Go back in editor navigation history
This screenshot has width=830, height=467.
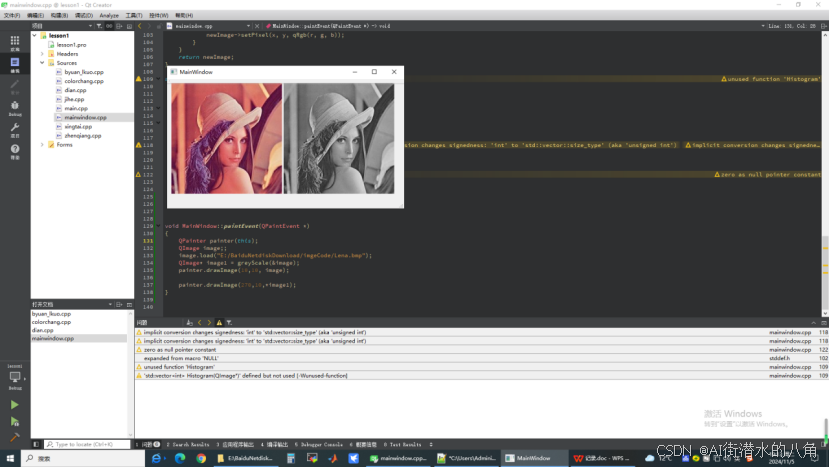[140, 25]
